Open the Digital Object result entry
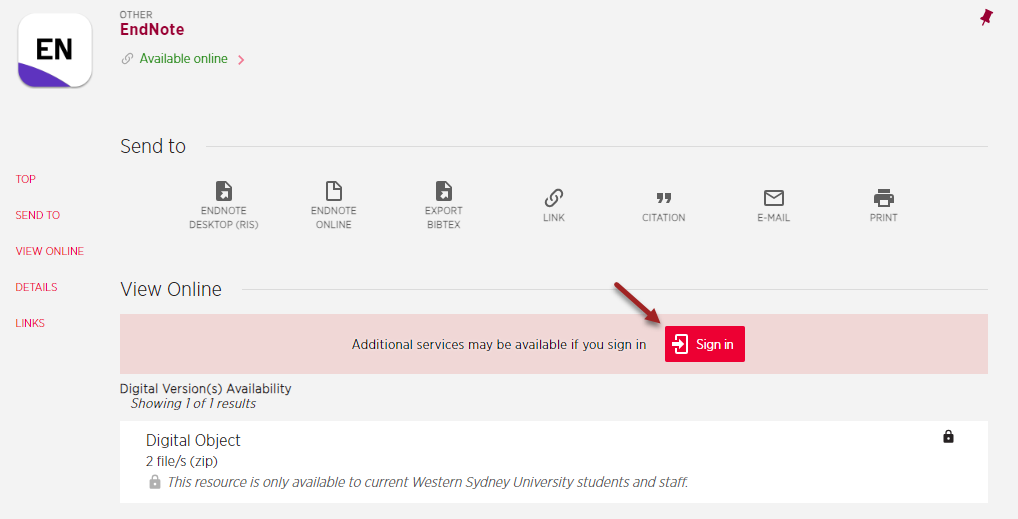 coord(193,441)
